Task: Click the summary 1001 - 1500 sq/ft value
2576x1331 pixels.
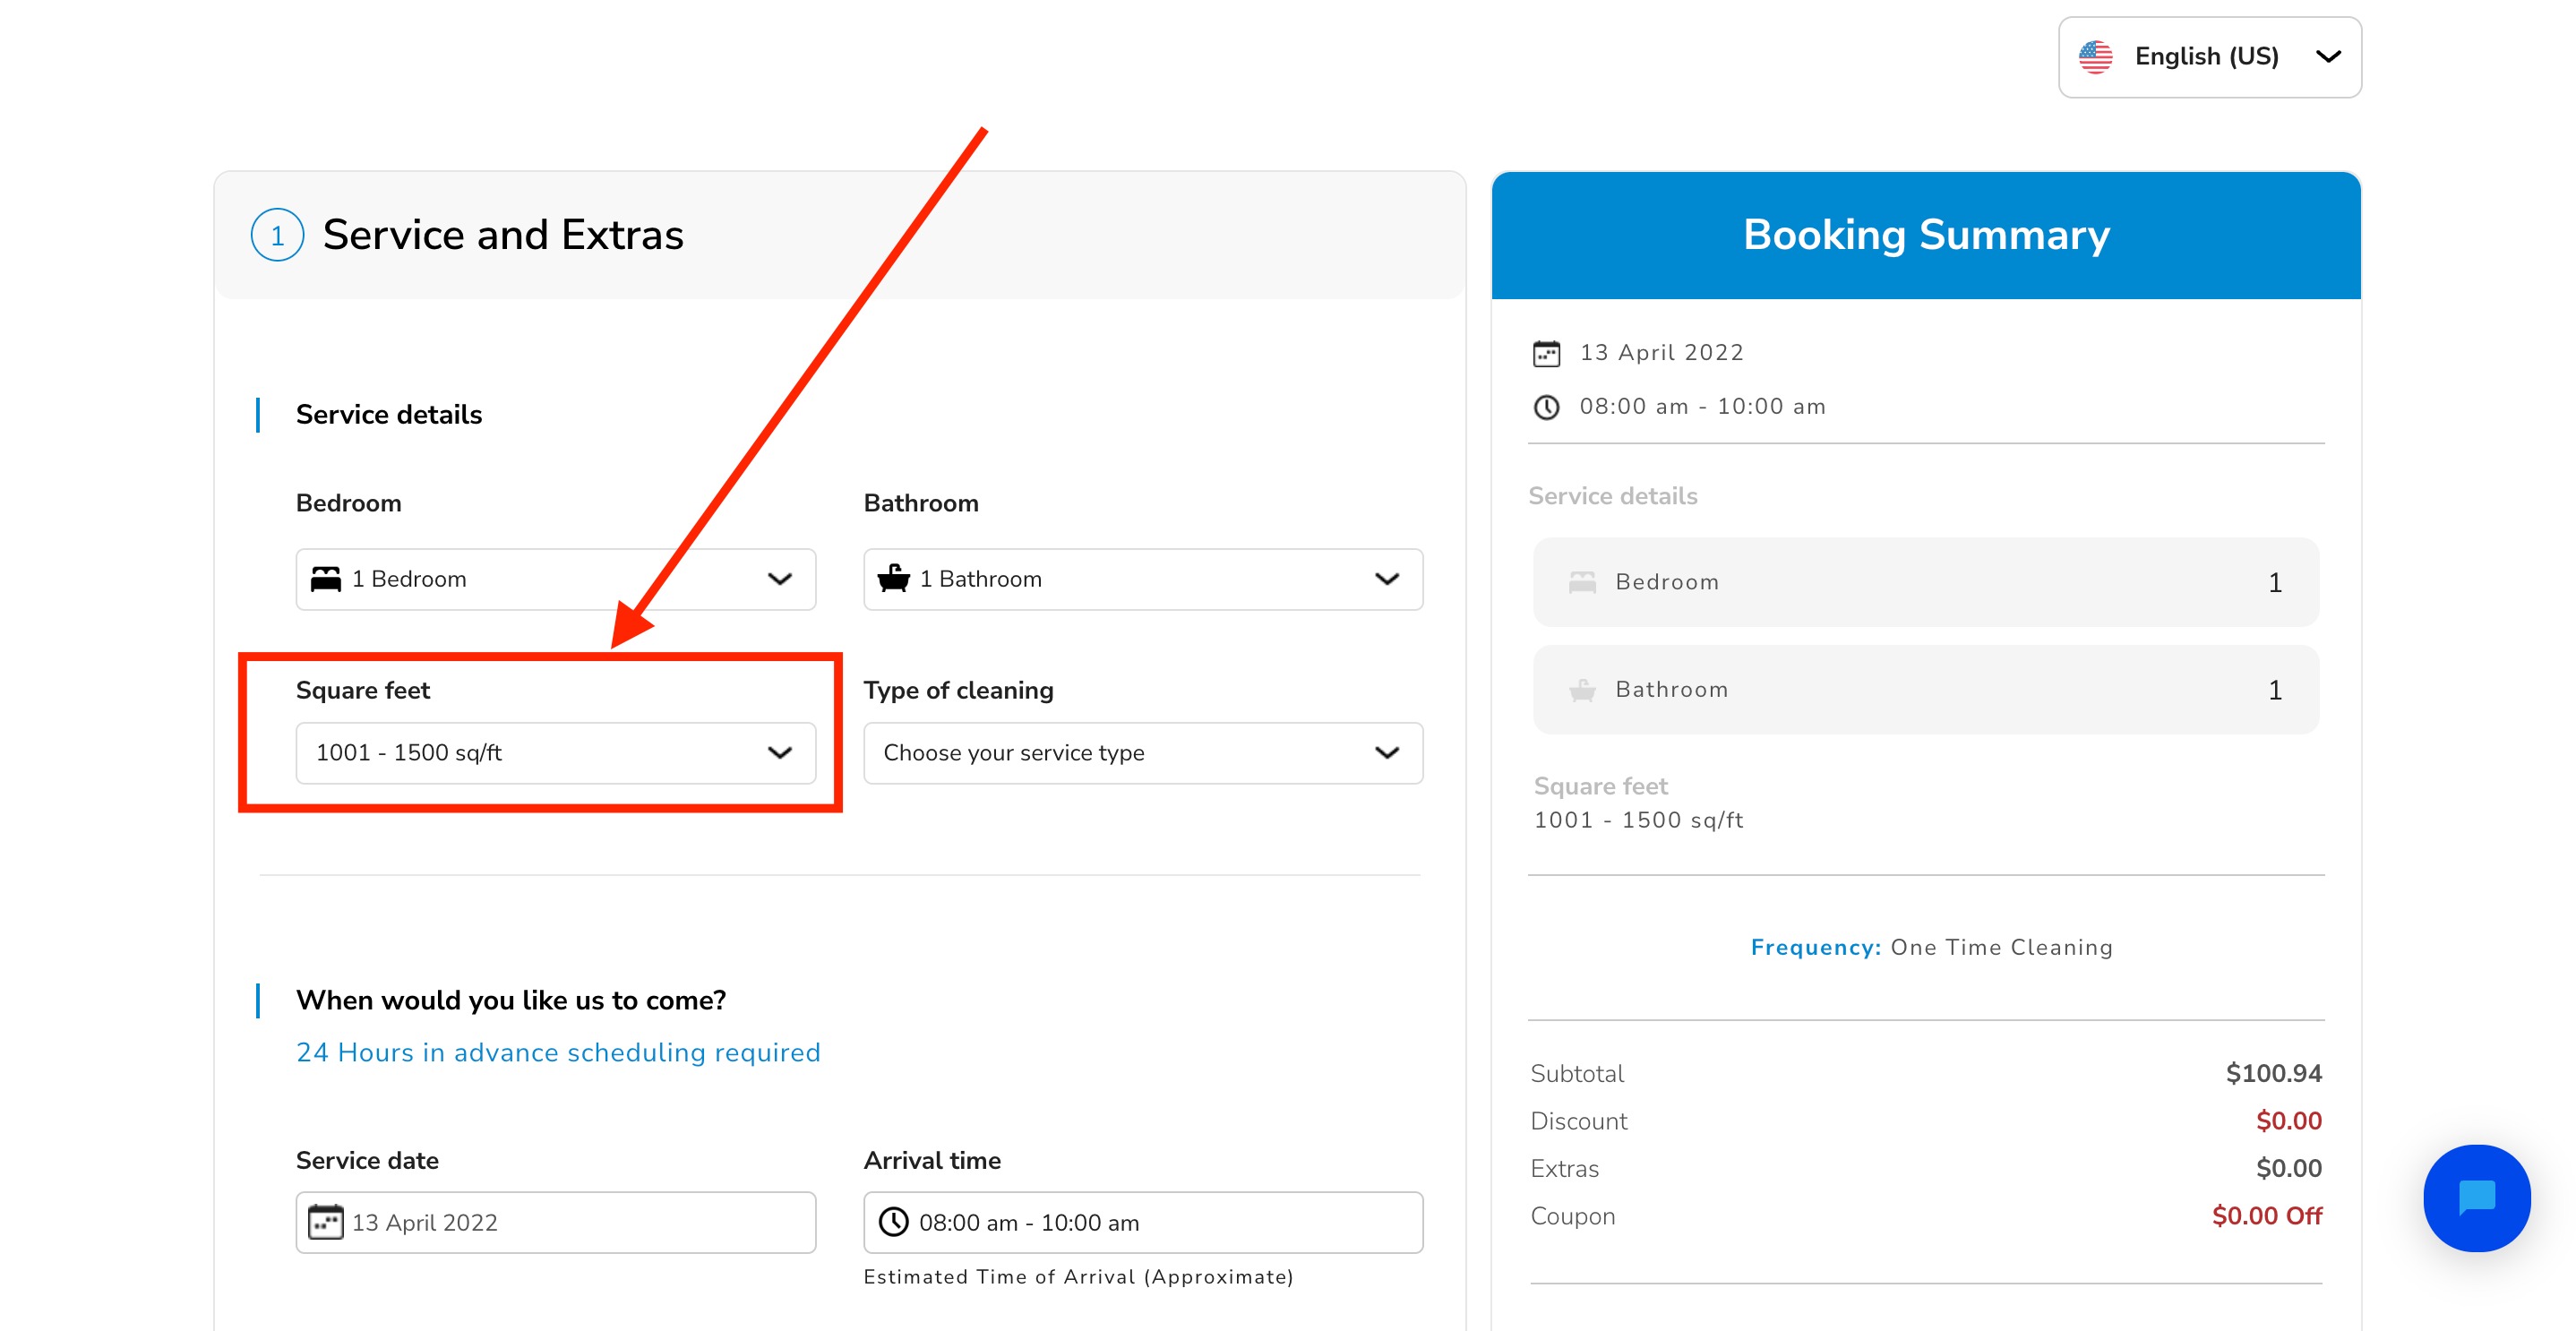Action: click(x=1638, y=820)
